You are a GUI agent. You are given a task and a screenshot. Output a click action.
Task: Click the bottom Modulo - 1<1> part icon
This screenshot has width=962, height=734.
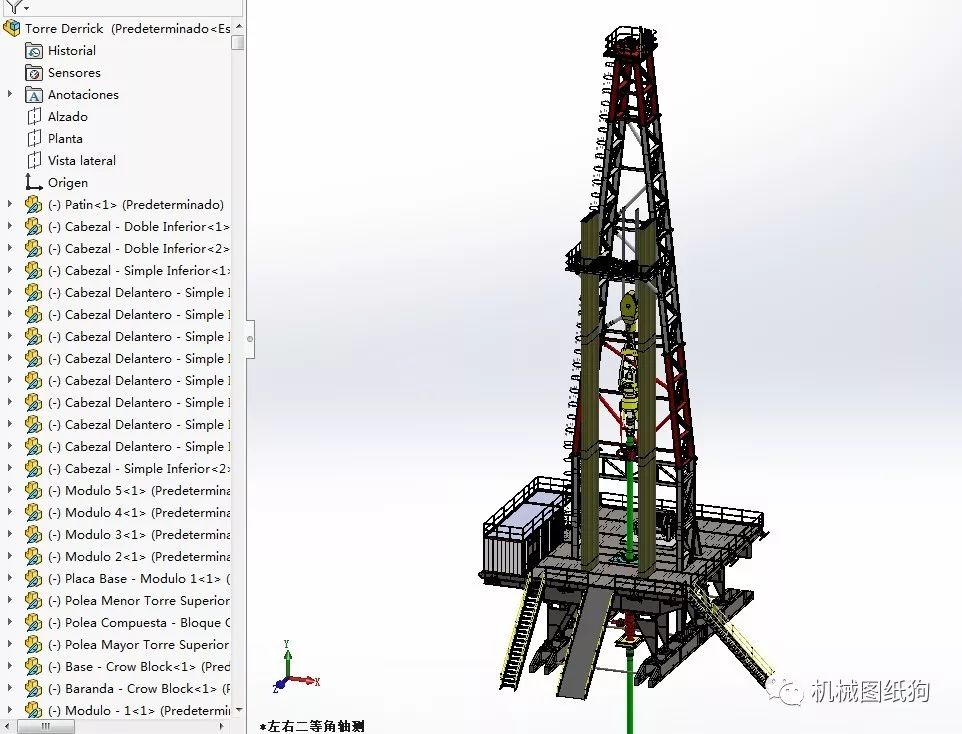[33, 711]
